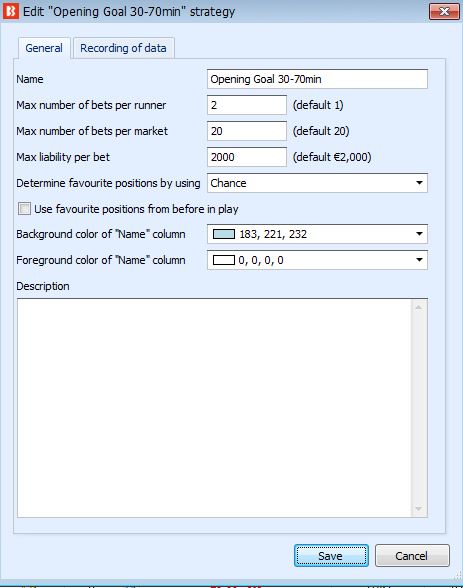Enable Use favourite positions from before in play
463x588 pixels.
coord(24,208)
